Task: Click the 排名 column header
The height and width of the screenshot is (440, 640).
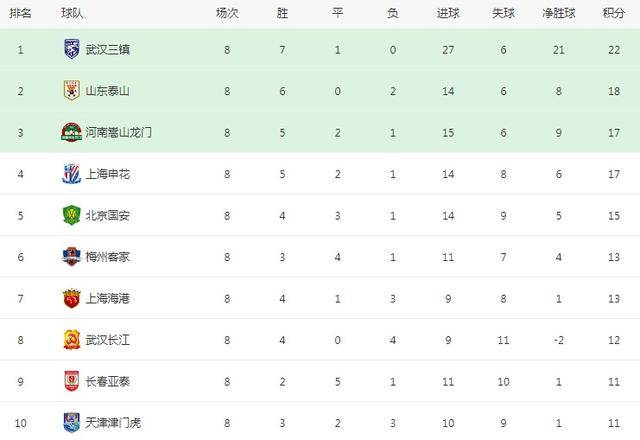Action: pos(20,13)
